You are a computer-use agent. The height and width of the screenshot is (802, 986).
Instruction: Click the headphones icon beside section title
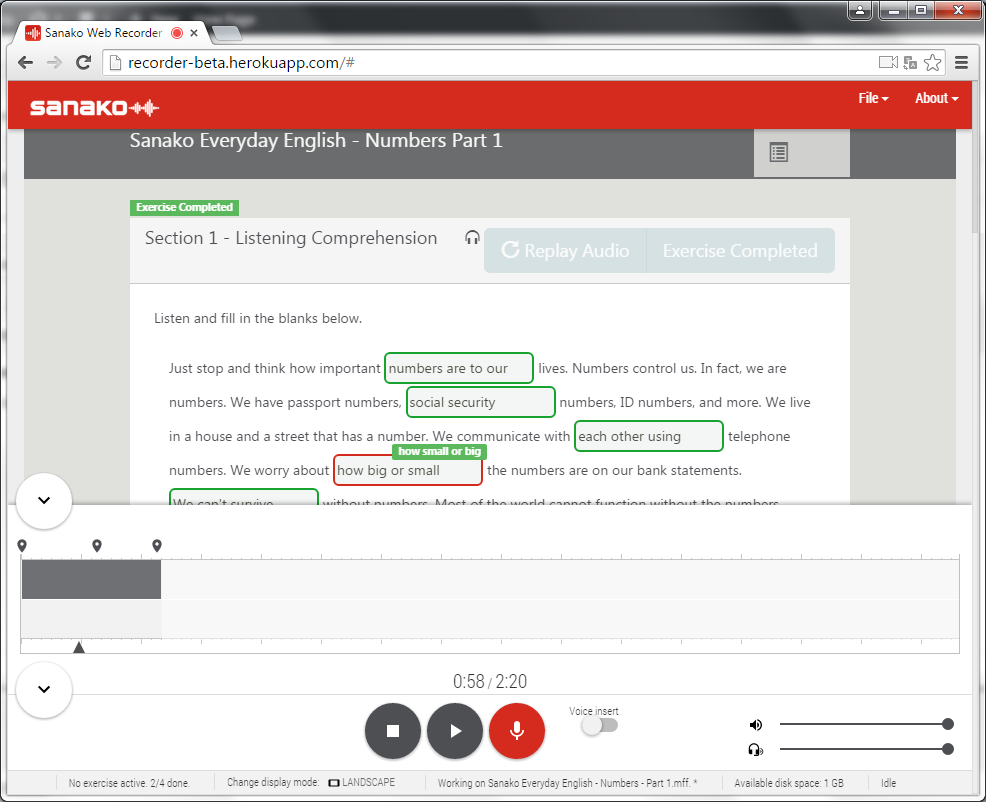pyautogui.click(x=472, y=238)
